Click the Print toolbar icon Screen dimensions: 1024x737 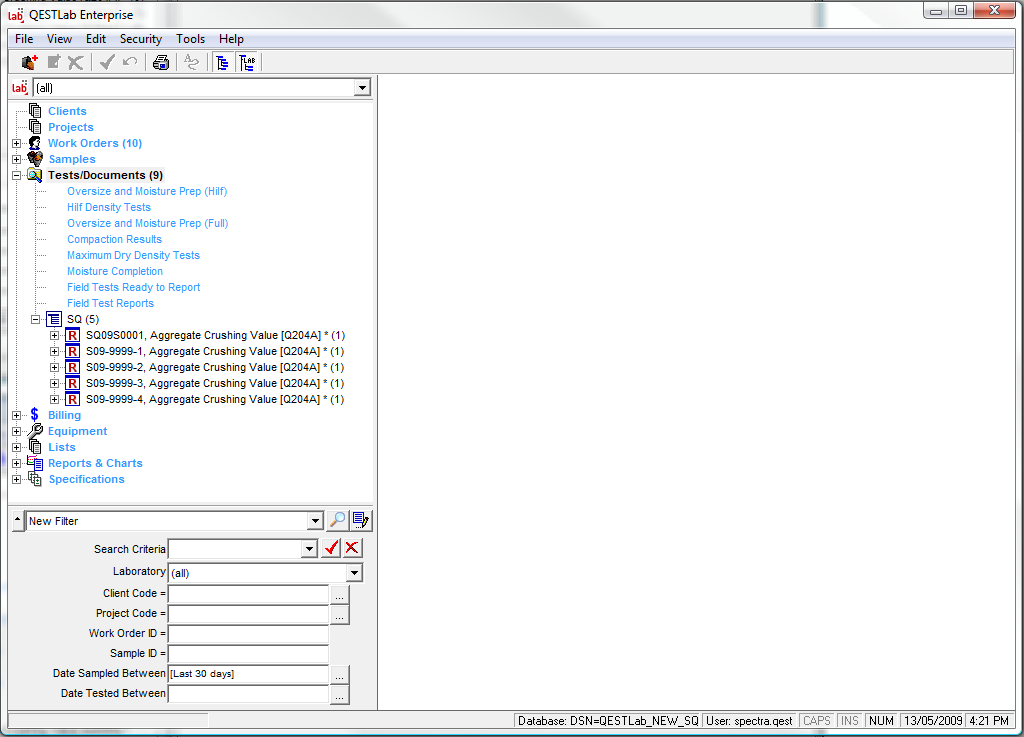[x=161, y=63]
